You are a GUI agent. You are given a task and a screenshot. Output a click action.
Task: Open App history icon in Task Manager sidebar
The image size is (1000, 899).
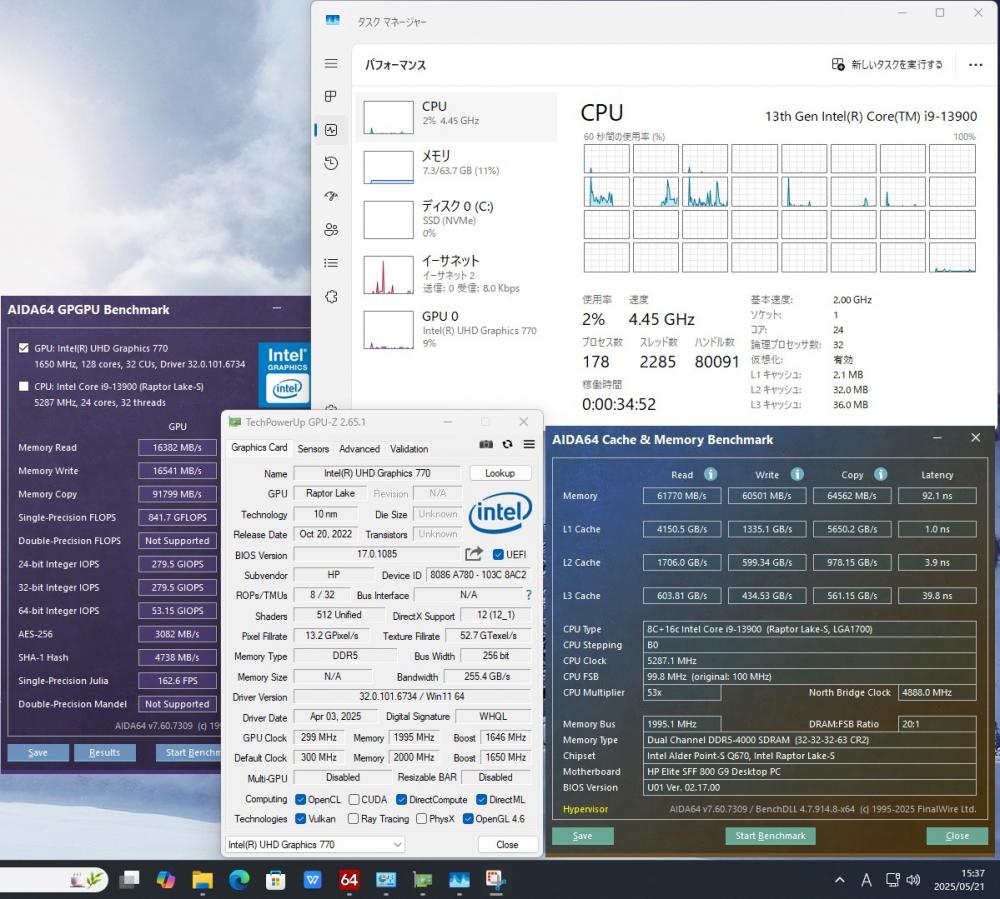[330, 163]
